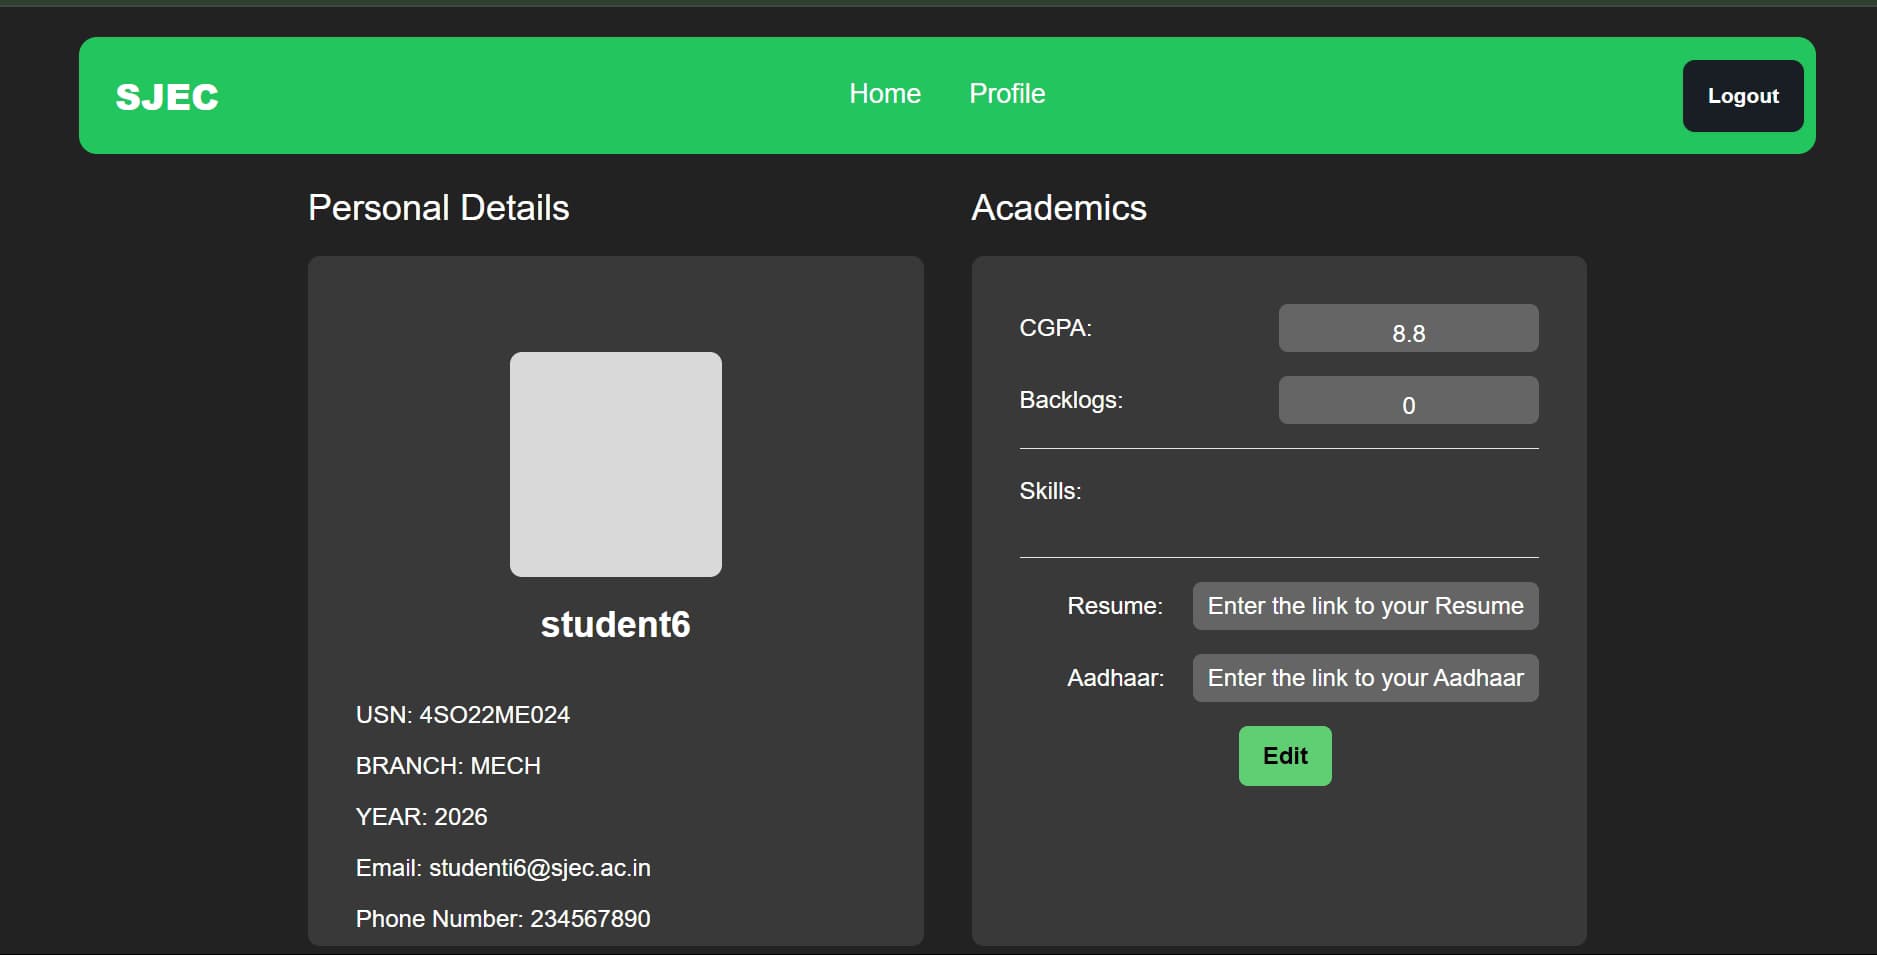The height and width of the screenshot is (955, 1877).
Task: Go to the Profile page
Action: coord(1007,93)
